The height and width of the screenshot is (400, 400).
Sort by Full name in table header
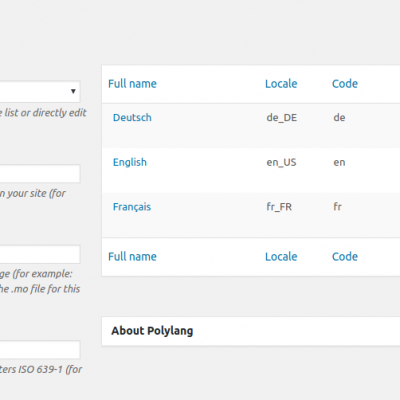point(132,84)
